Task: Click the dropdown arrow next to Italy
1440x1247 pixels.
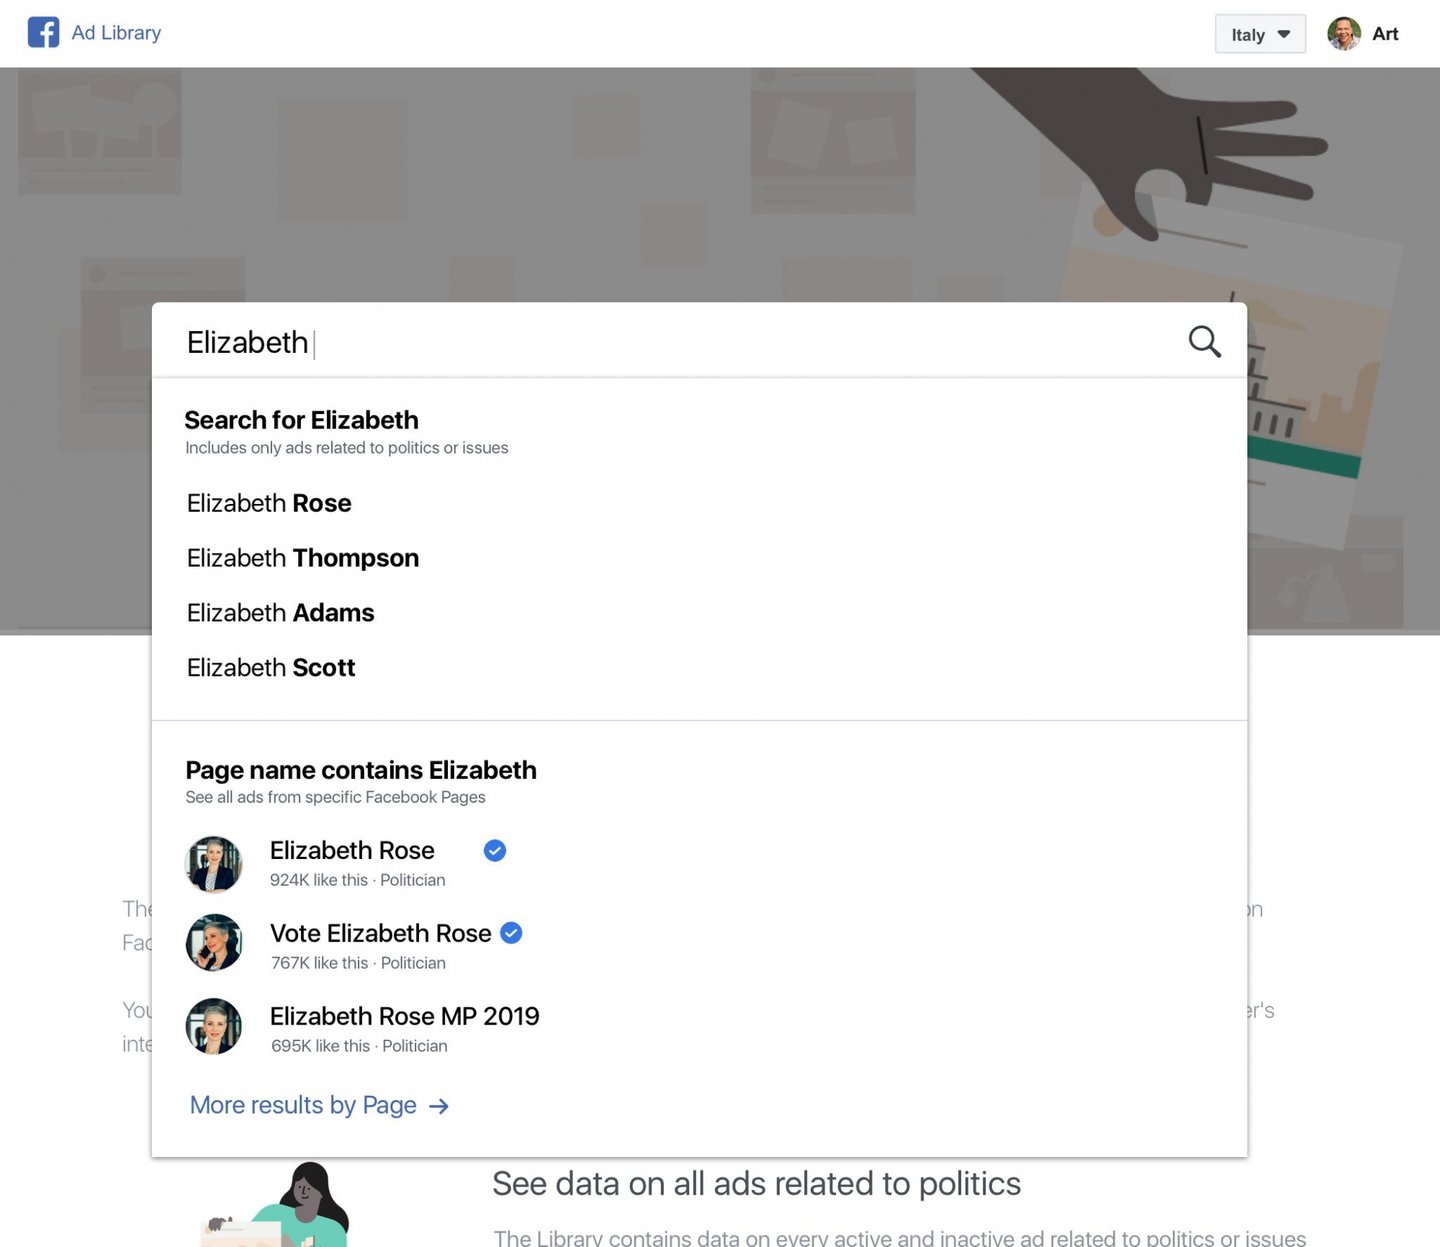Action: tap(1284, 34)
